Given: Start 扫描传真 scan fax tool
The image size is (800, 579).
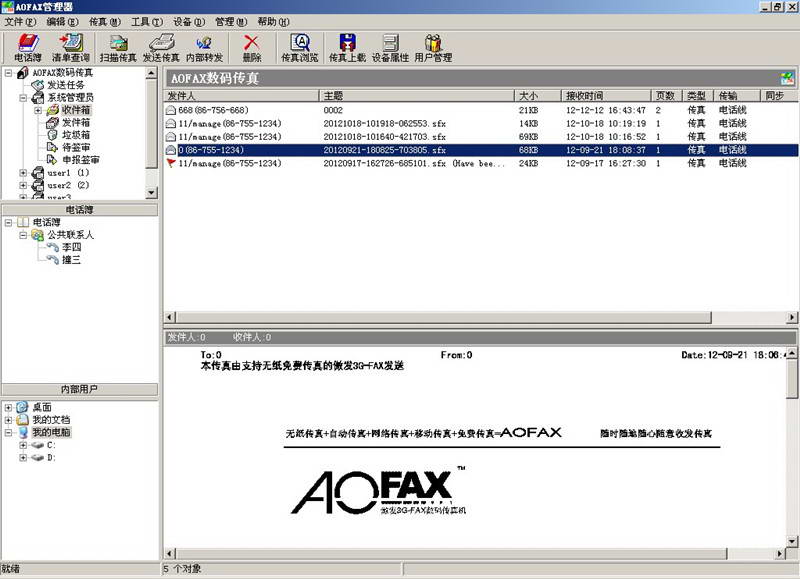Looking at the screenshot, I should [119, 48].
